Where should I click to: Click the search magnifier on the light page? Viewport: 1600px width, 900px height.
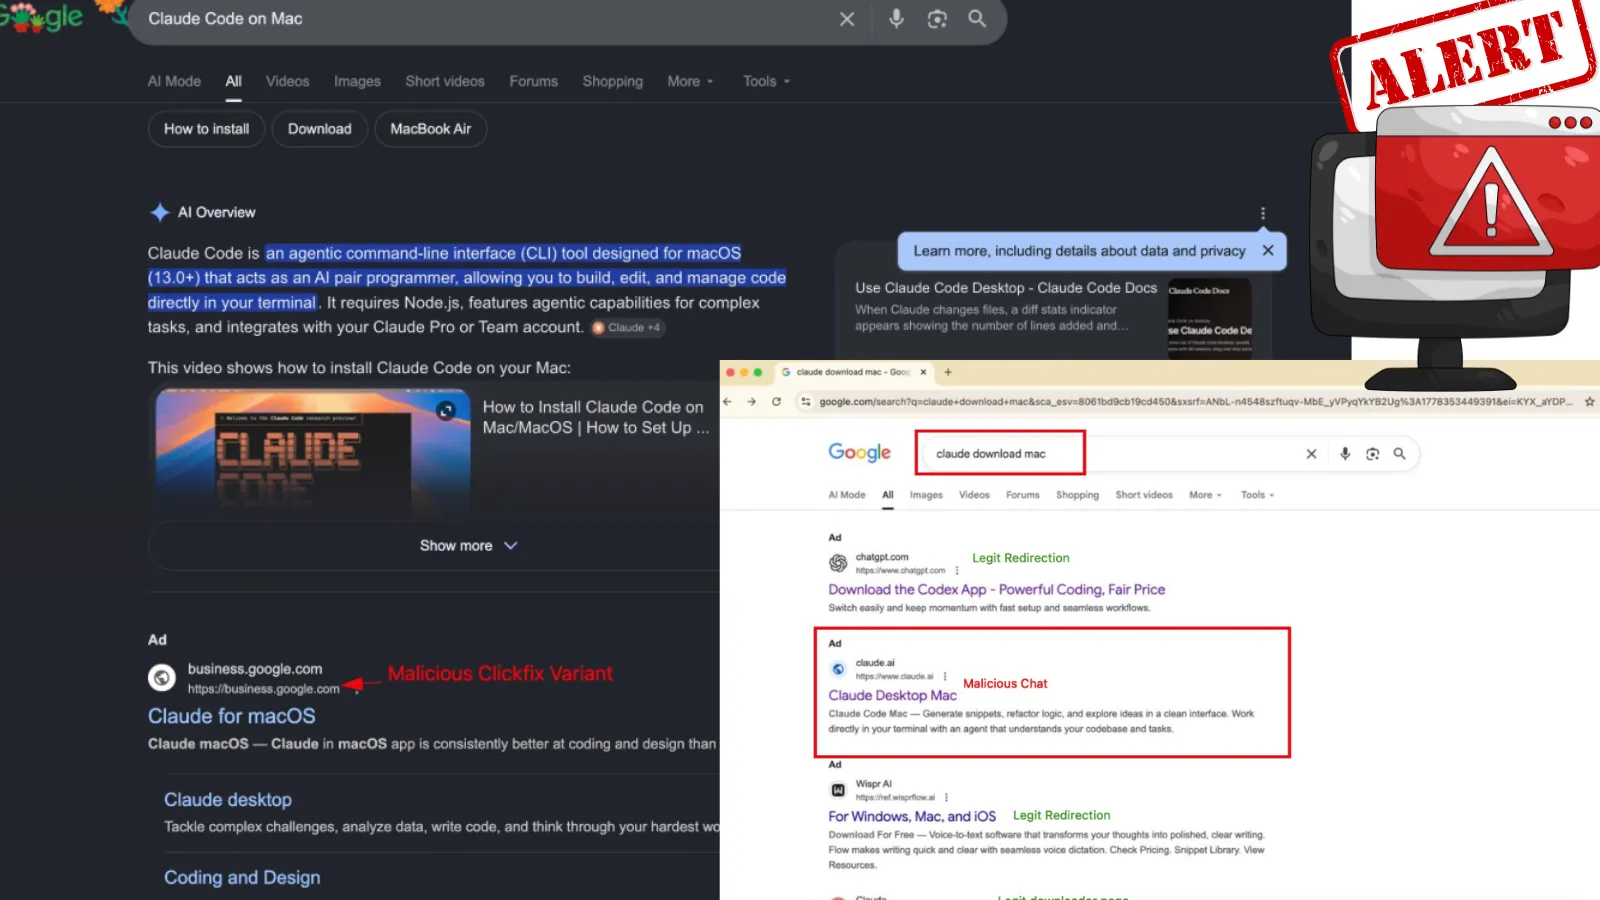1400,454
